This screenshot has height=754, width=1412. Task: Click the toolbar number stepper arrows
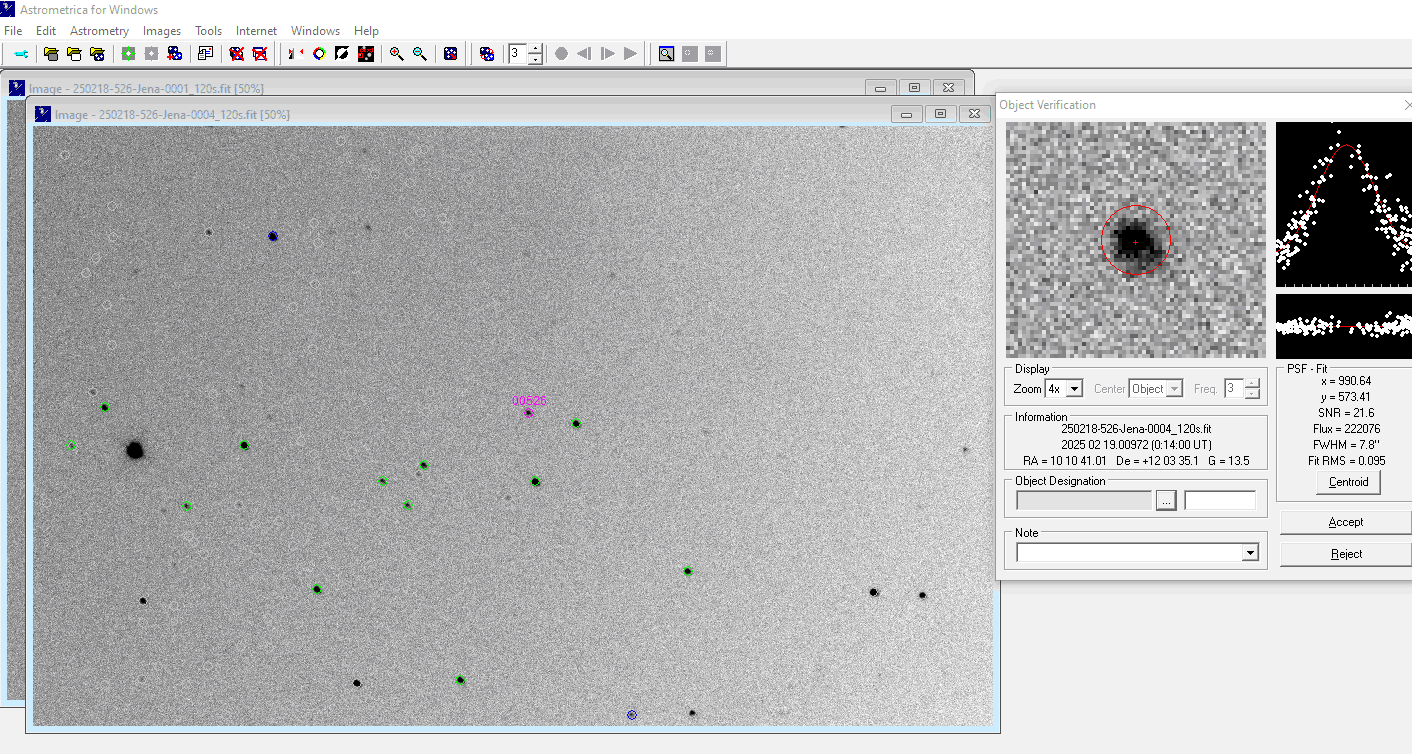[535, 54]
